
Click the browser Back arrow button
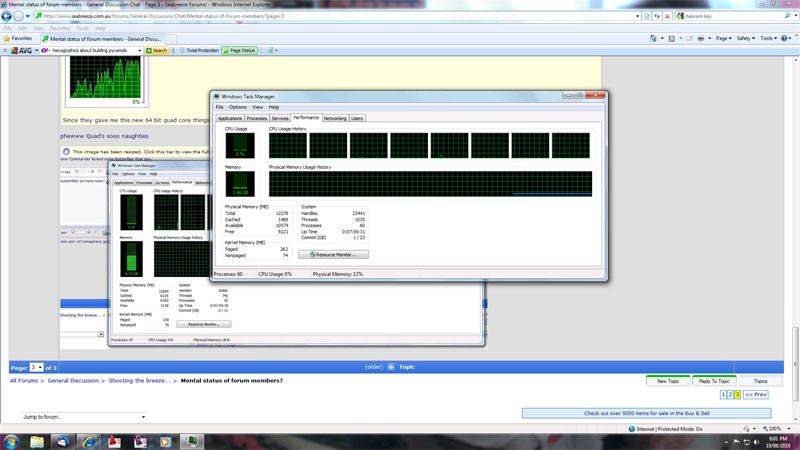(x=7, y=16)
